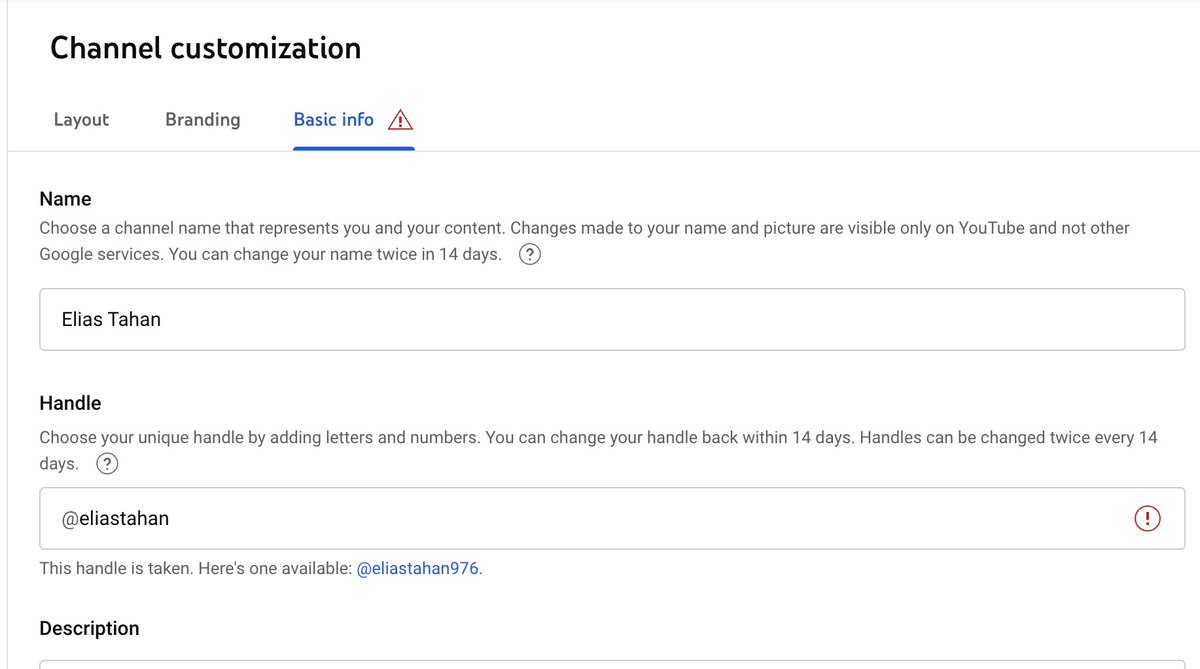The image size is (1200, 669).
Task: Open the Layout tab
Action: [x=81, y=119]
